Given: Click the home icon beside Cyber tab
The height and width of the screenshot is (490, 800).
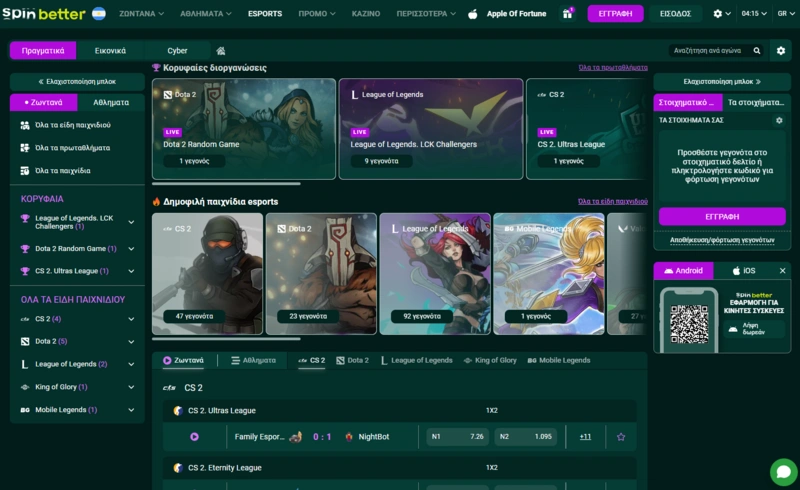Looking at the screenshot, I should click(220, 51).
